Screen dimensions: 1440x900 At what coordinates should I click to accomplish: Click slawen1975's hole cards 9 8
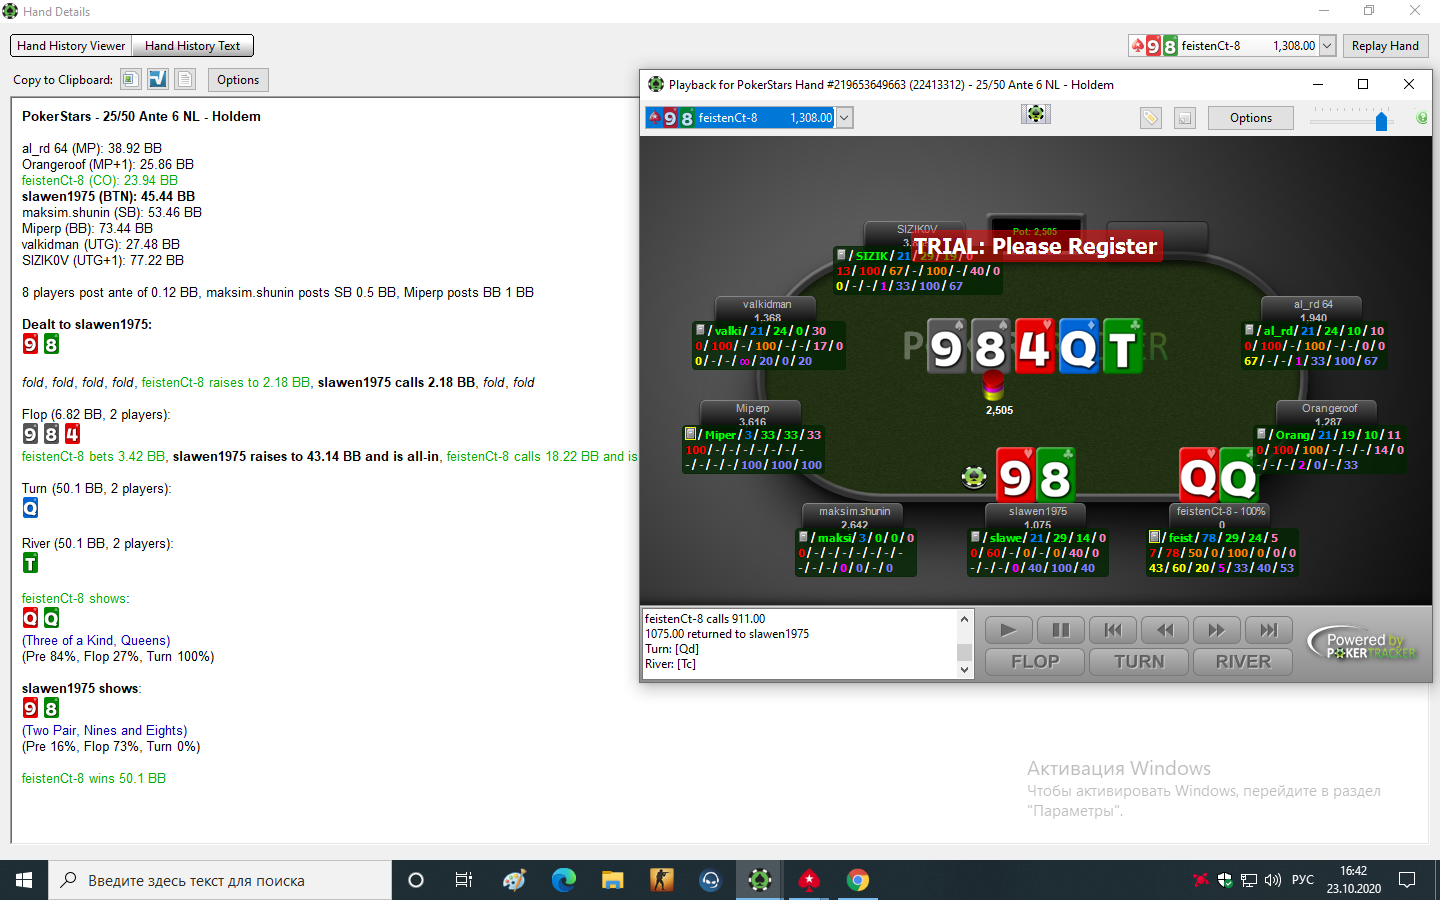[x=1036, y=474]
